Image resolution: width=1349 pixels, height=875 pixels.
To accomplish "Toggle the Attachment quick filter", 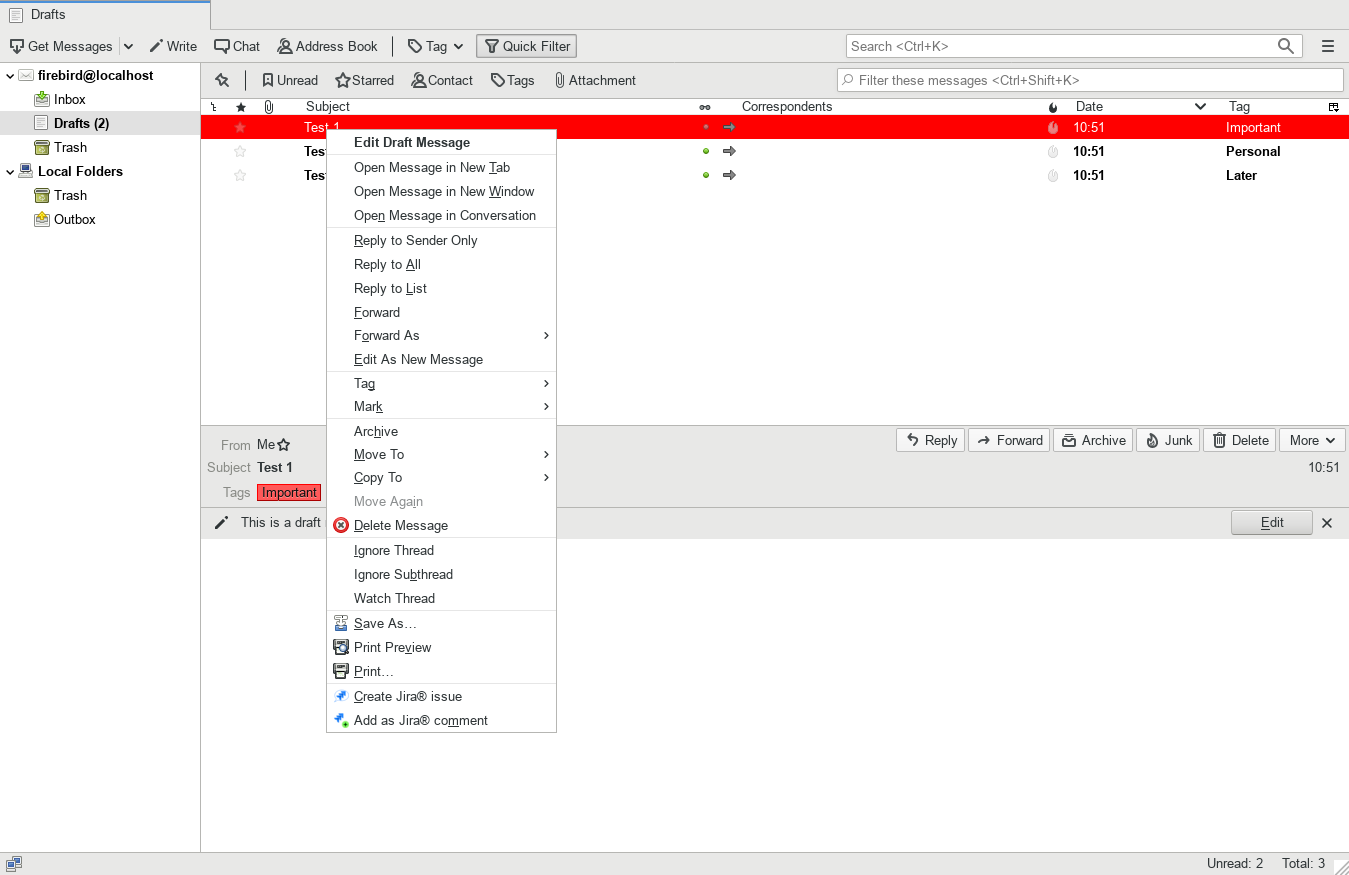I will (594, 80).
